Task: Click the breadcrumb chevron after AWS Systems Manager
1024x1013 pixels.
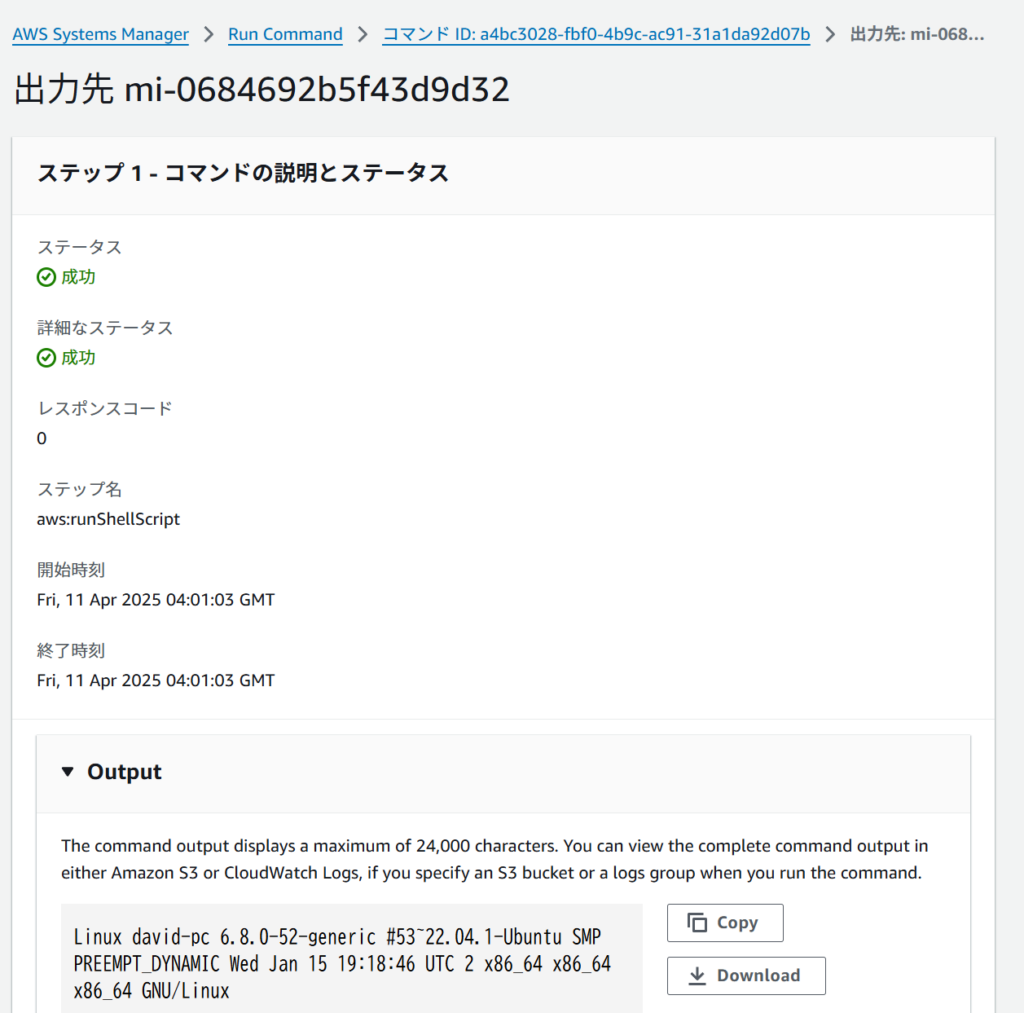Action: tap(208, 34)
